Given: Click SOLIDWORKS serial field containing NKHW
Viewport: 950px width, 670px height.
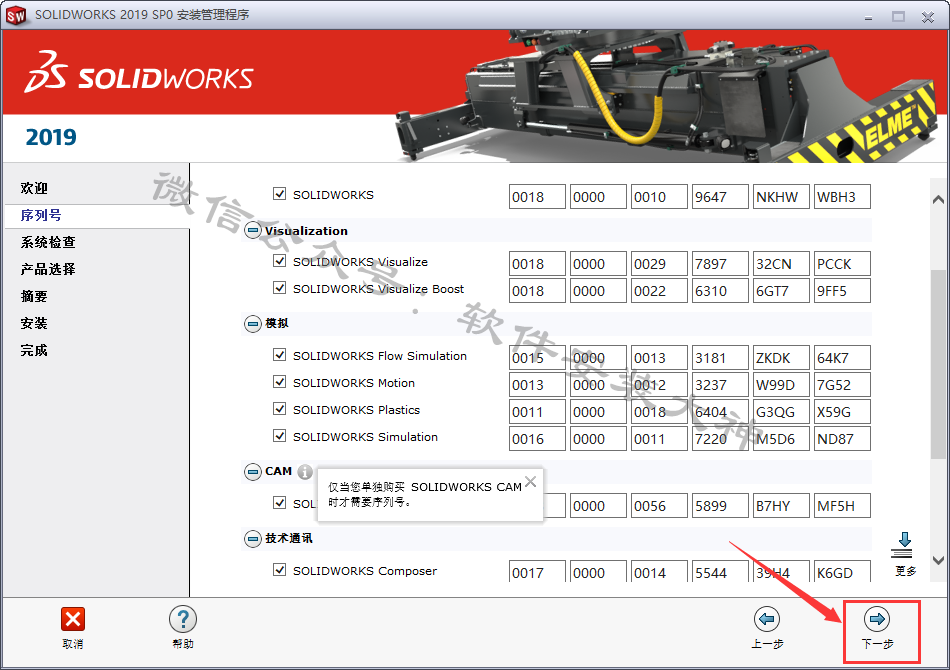Looking at the screenshot, I should point(781,197).
